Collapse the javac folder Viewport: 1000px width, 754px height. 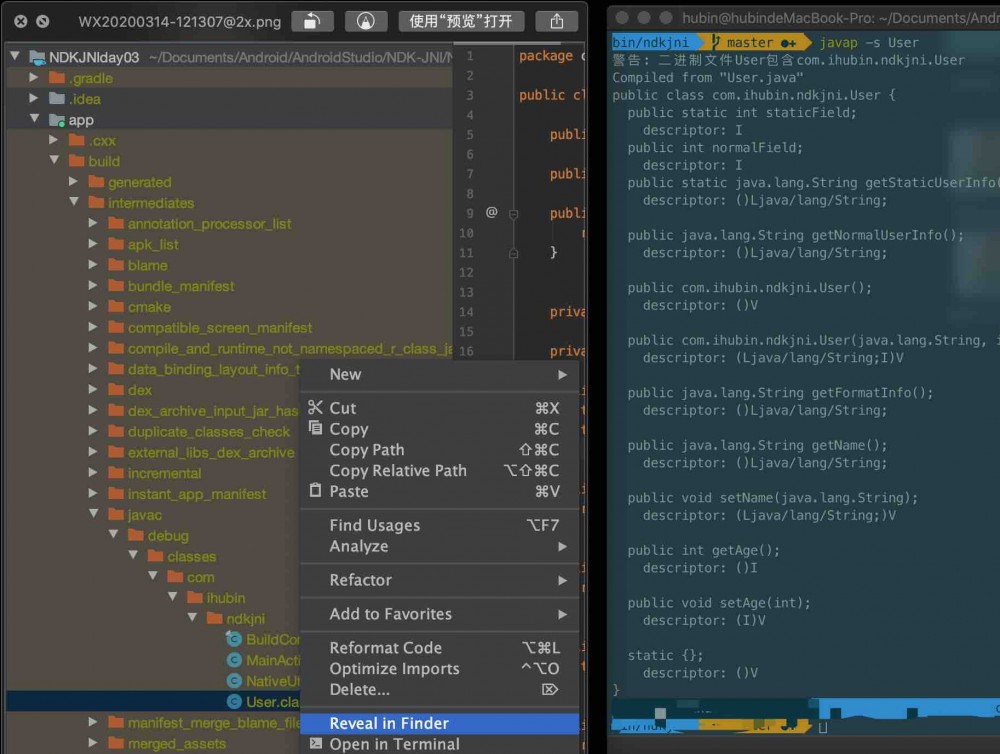tap(94, 515)
